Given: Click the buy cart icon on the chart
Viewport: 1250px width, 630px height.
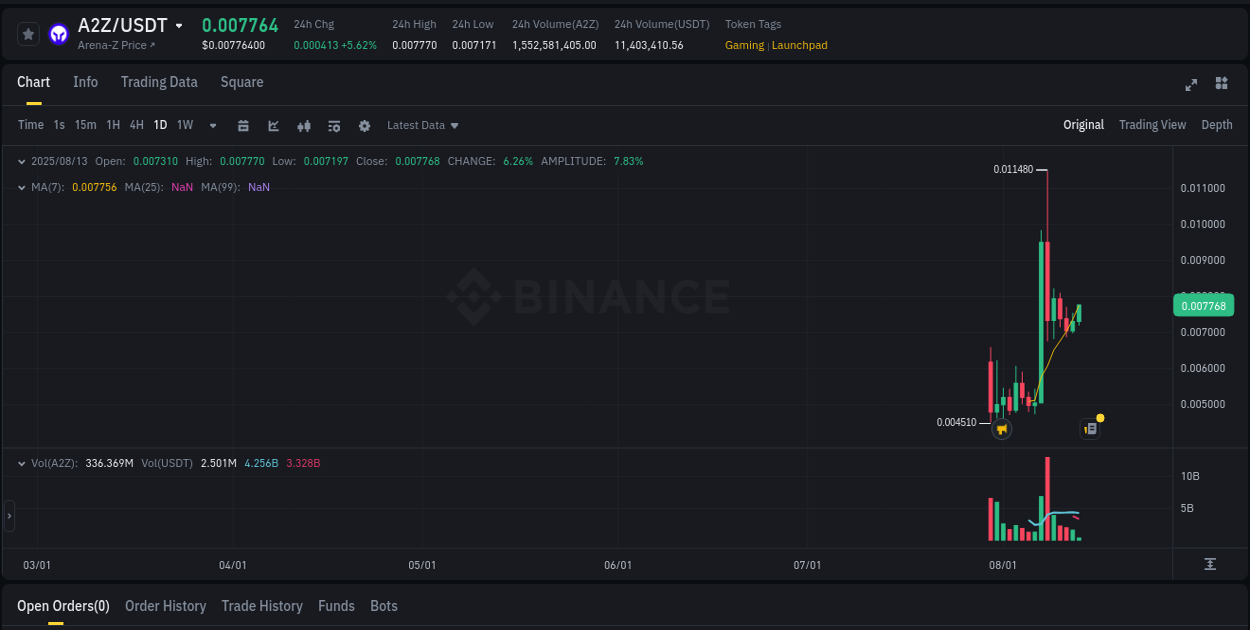Looking at the screenshot, I should (1002, 428).
